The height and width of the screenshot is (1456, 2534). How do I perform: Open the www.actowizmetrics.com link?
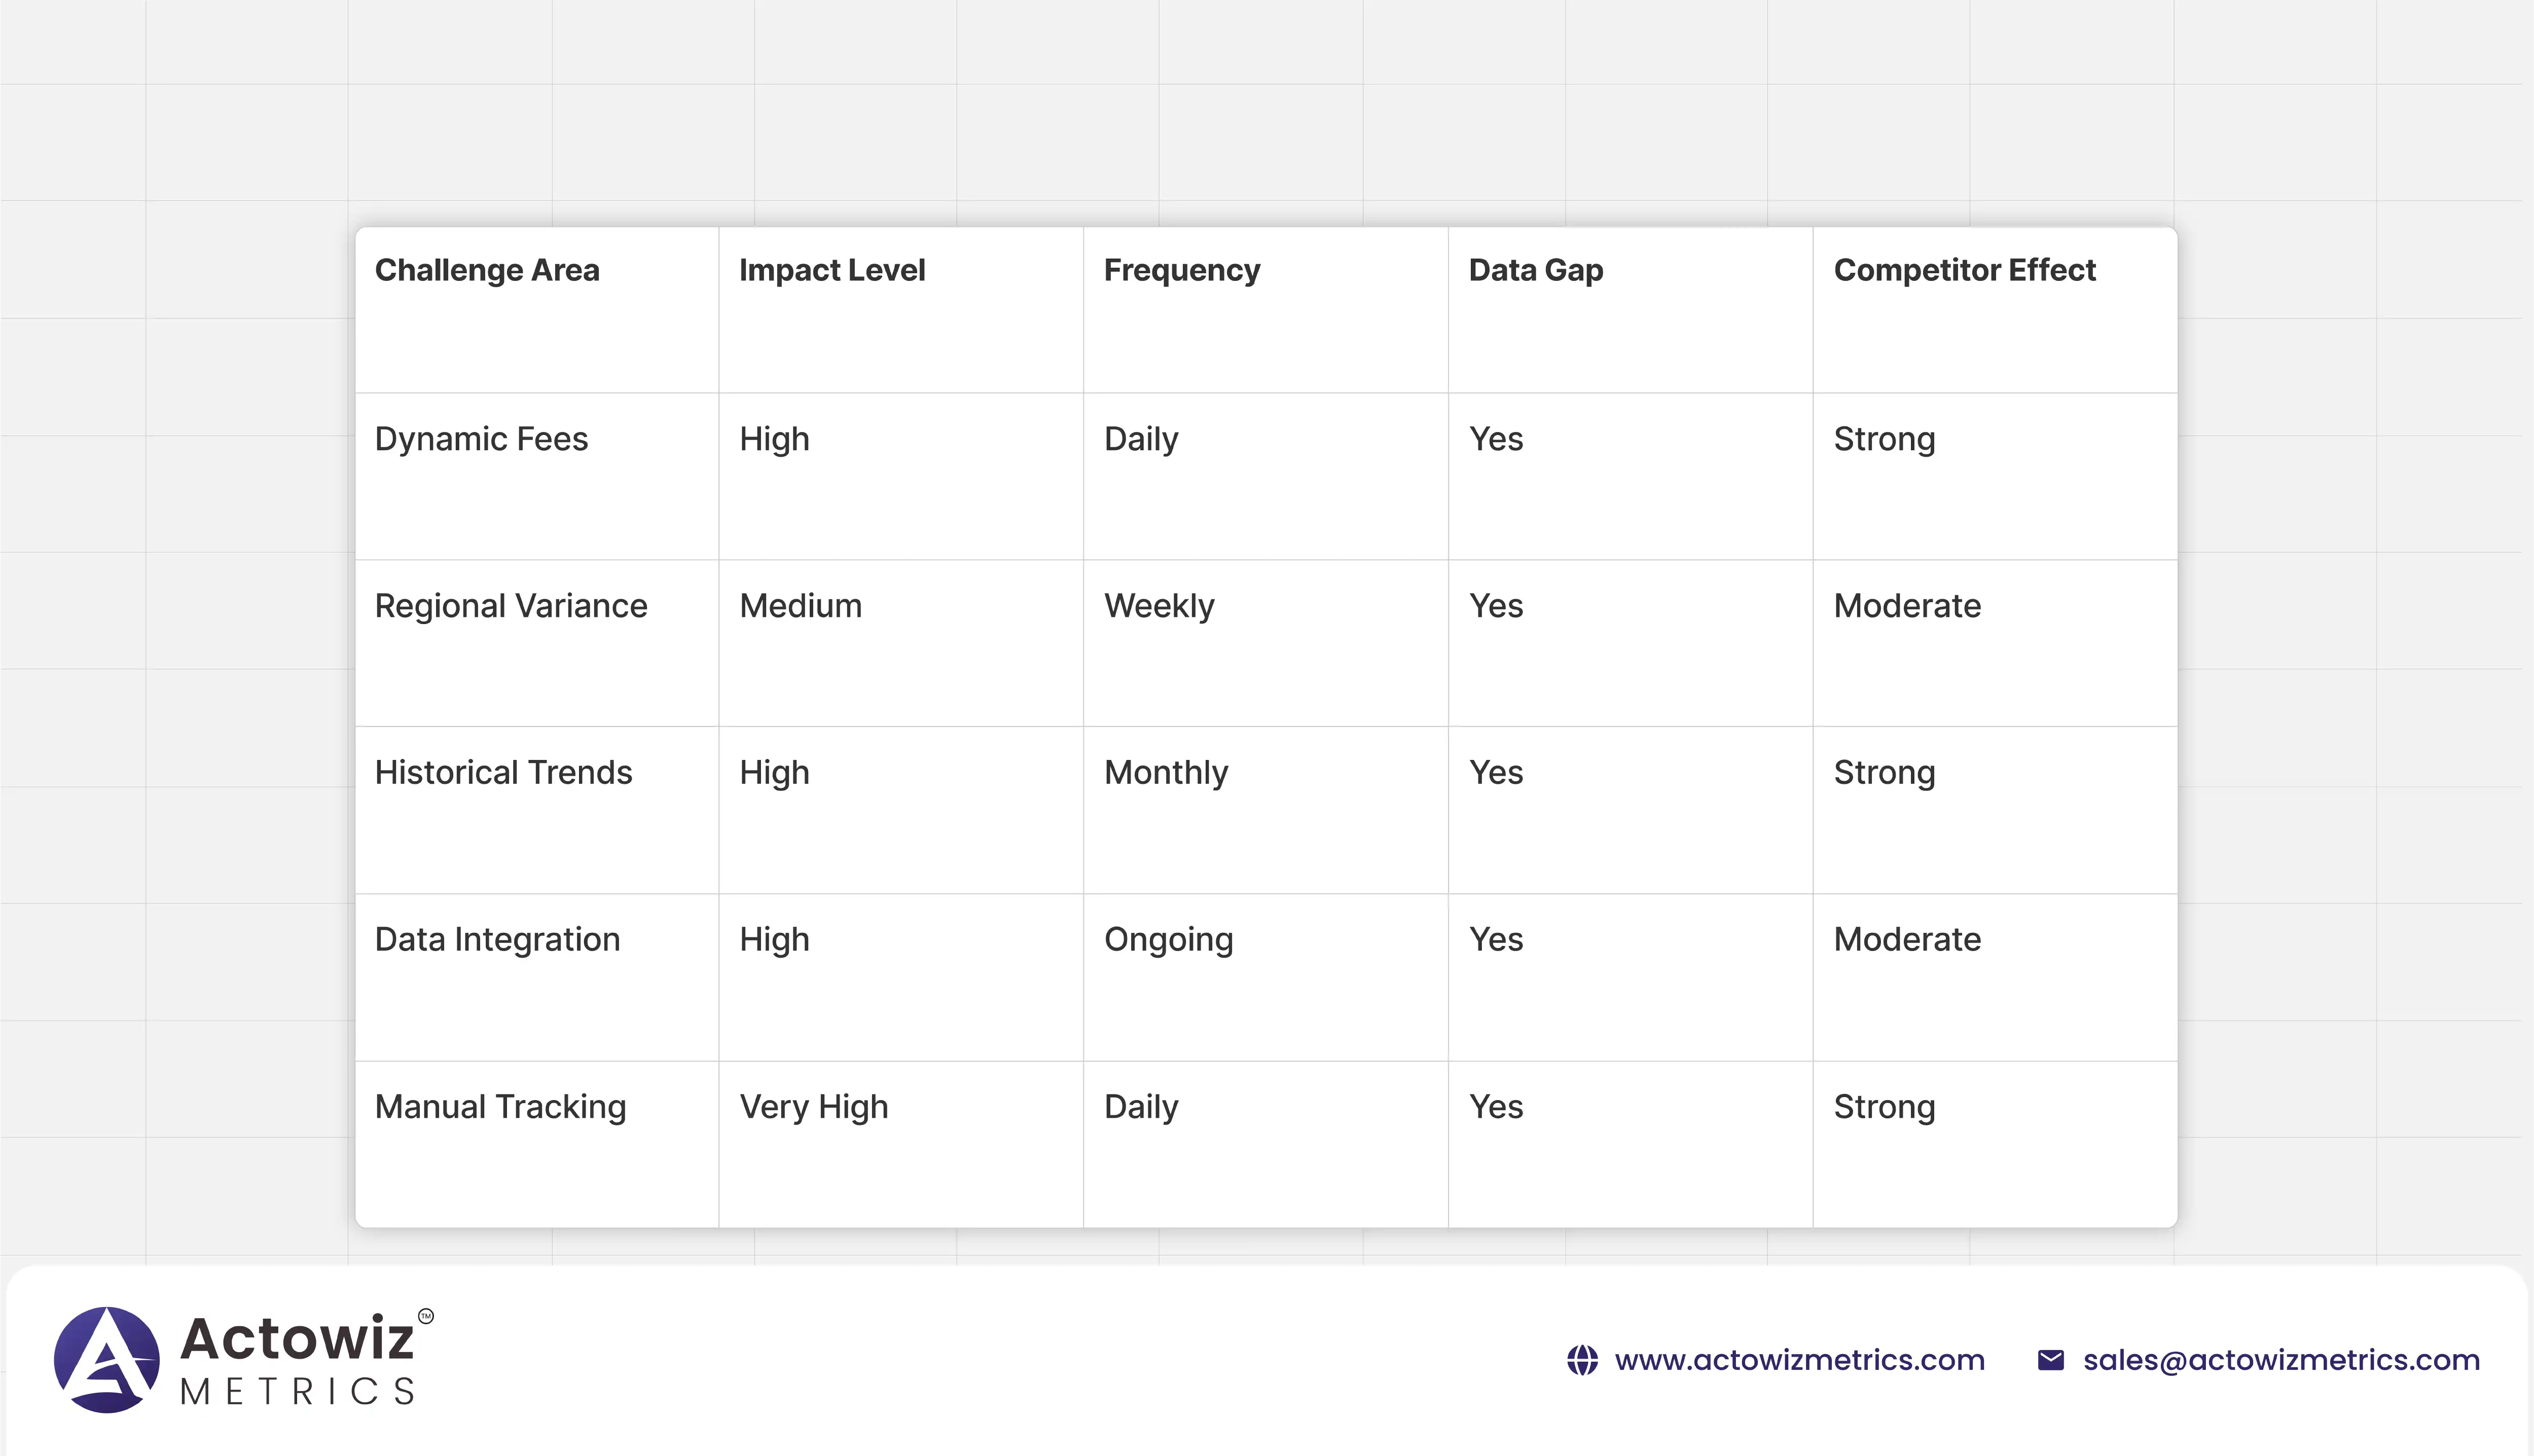pyautogui.click(x=1799, y=1360)
